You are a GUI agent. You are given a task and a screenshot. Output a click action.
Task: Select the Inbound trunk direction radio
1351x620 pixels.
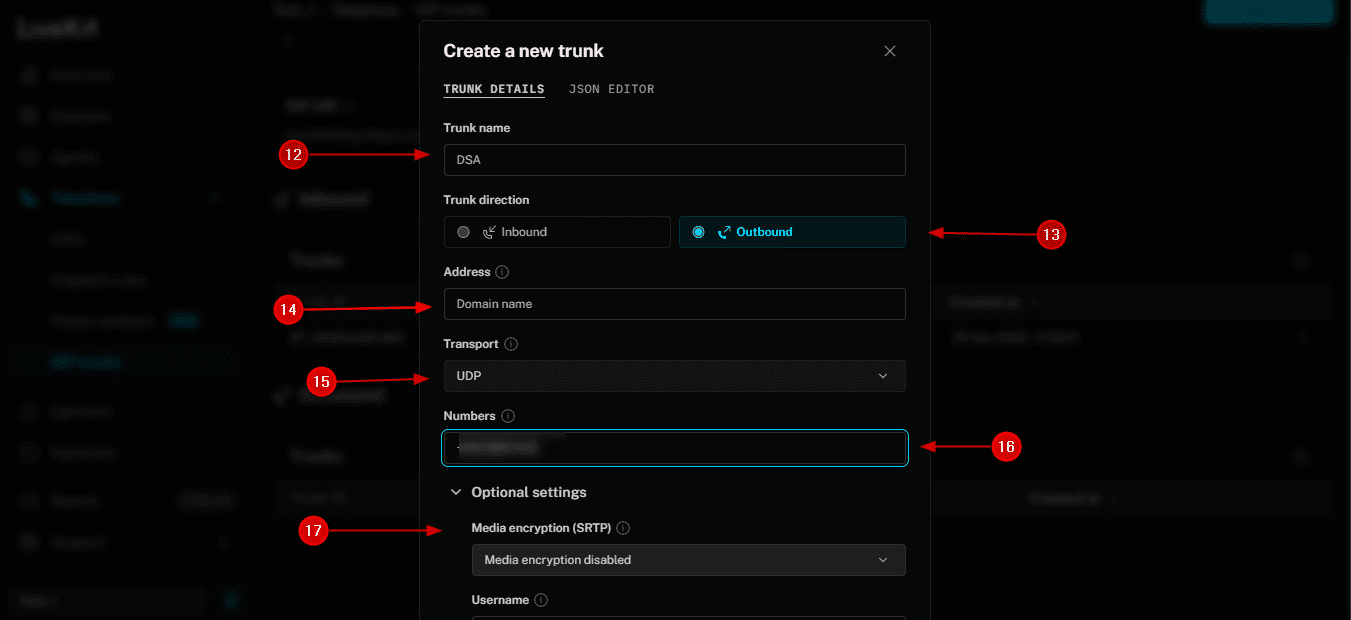(x=463, y=232)
